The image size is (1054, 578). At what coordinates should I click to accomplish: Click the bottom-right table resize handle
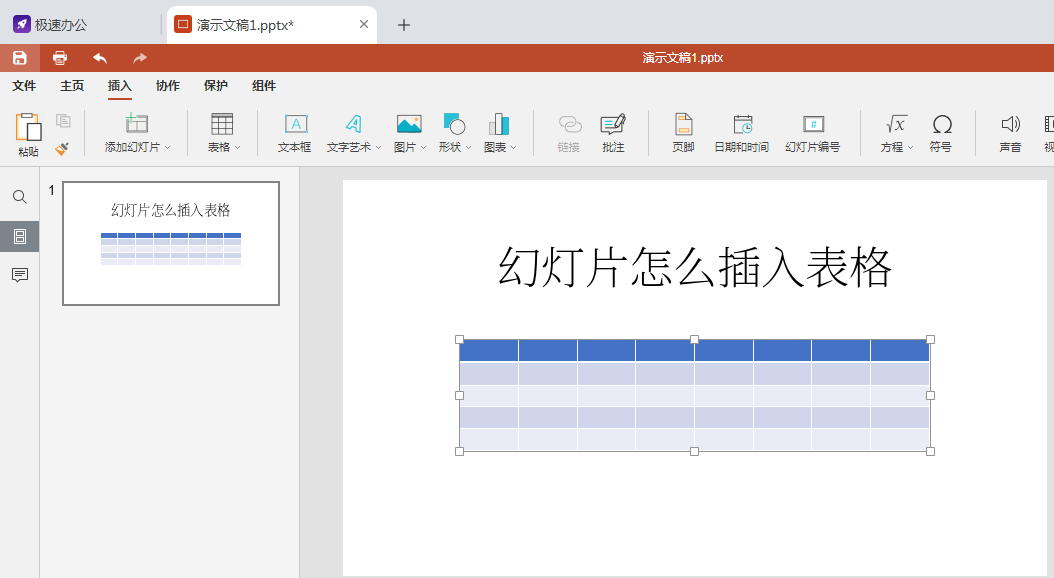coord(930,452)
